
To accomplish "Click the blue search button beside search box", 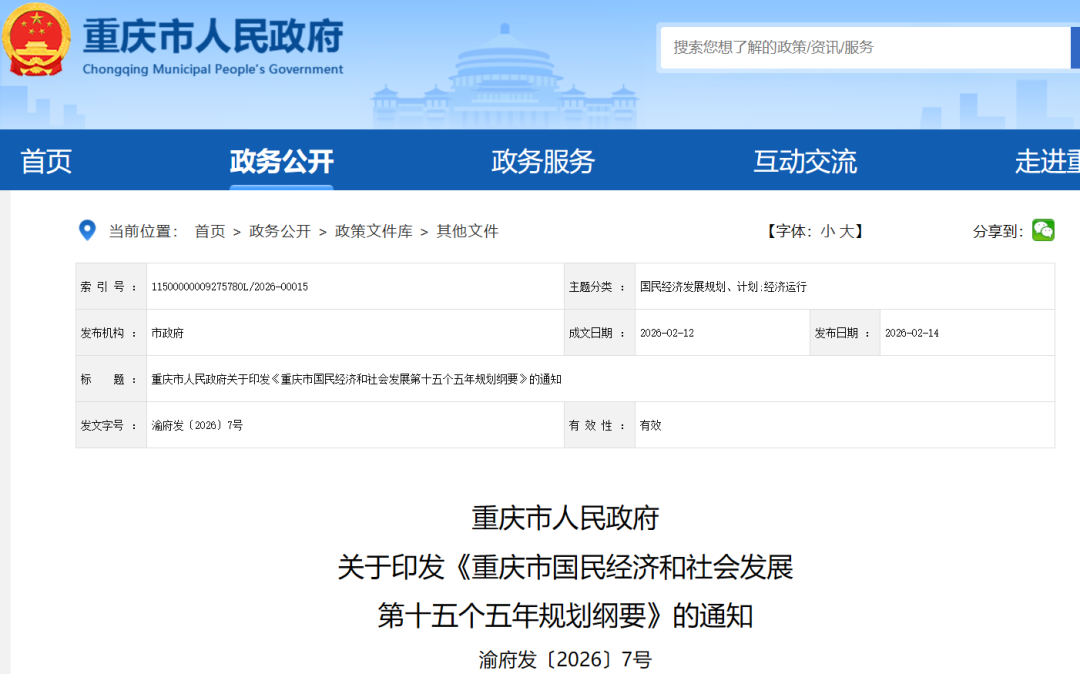I will (1072, 48).
